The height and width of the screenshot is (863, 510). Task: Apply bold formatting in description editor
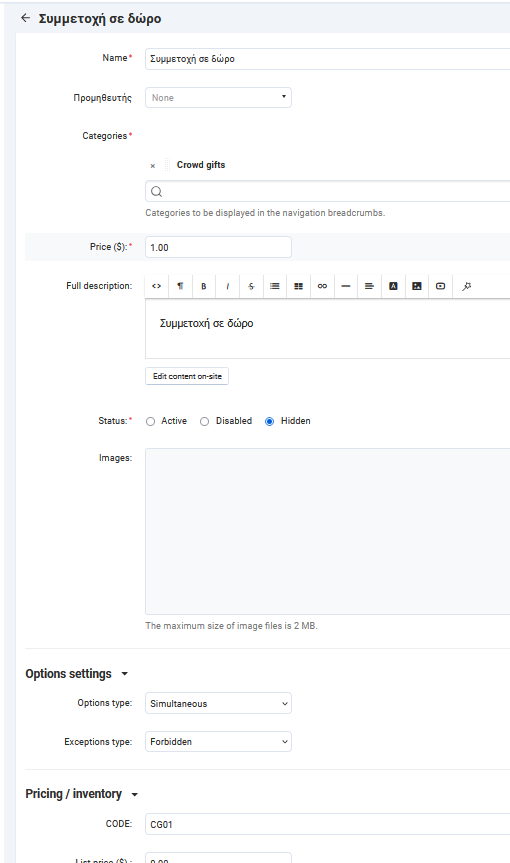tap(204, 286)
